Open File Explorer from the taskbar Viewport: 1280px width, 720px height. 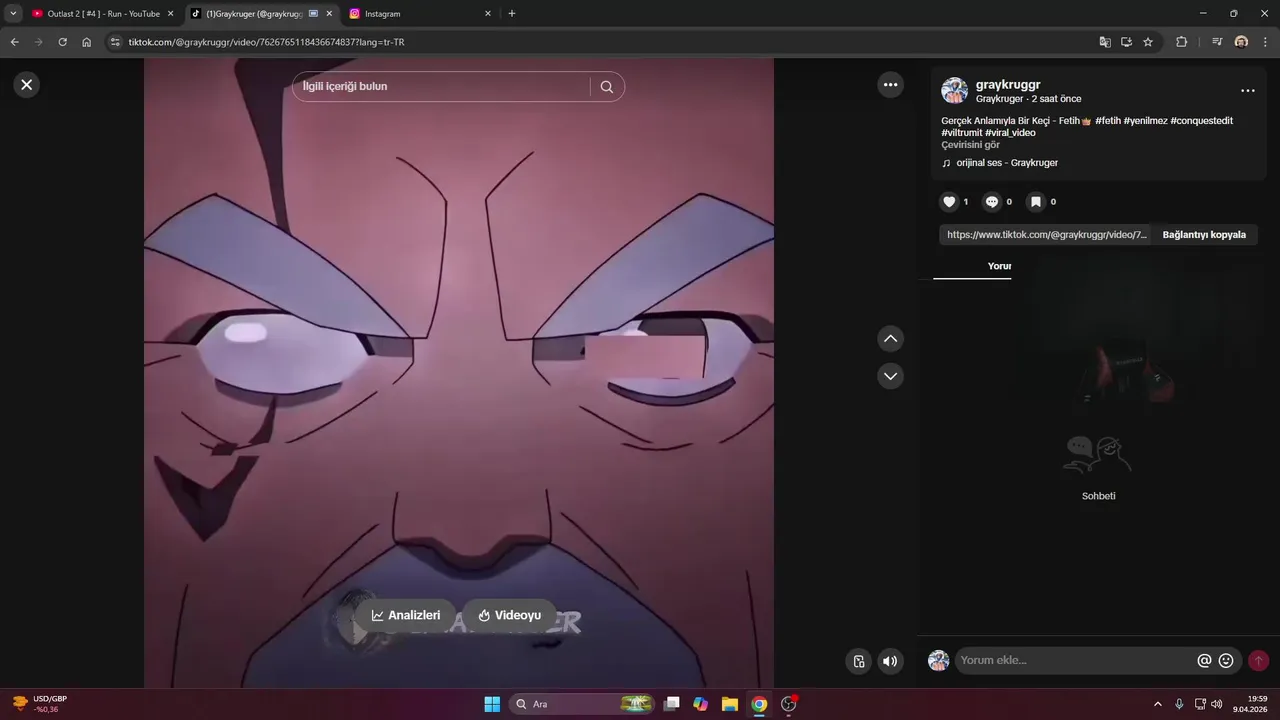tap(730, 704)
